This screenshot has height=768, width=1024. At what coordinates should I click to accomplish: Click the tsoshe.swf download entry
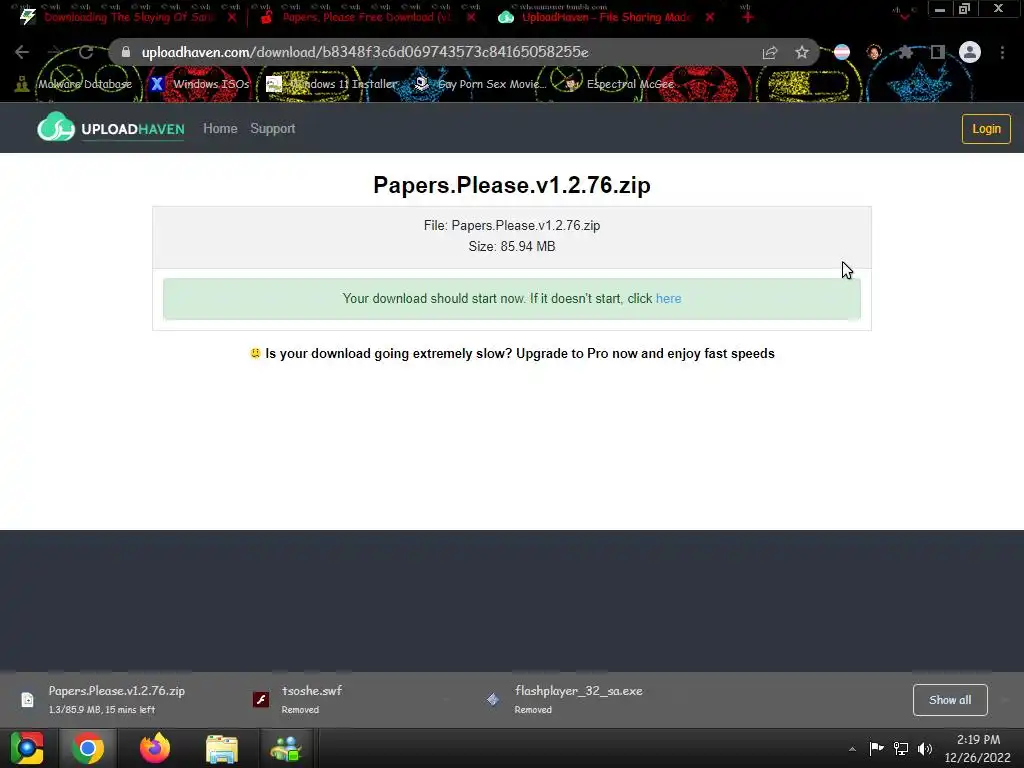(x=312, y=699)
